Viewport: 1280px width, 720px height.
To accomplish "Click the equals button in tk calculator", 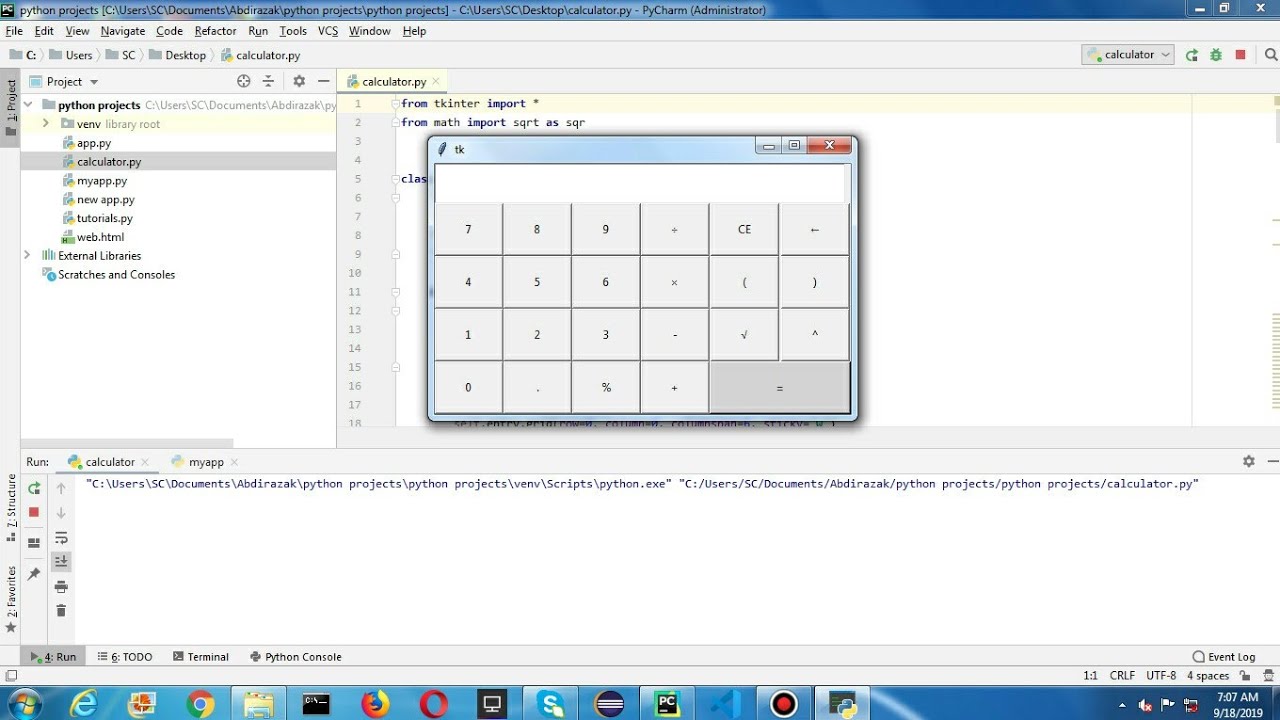I will click(x=780, y=388).
